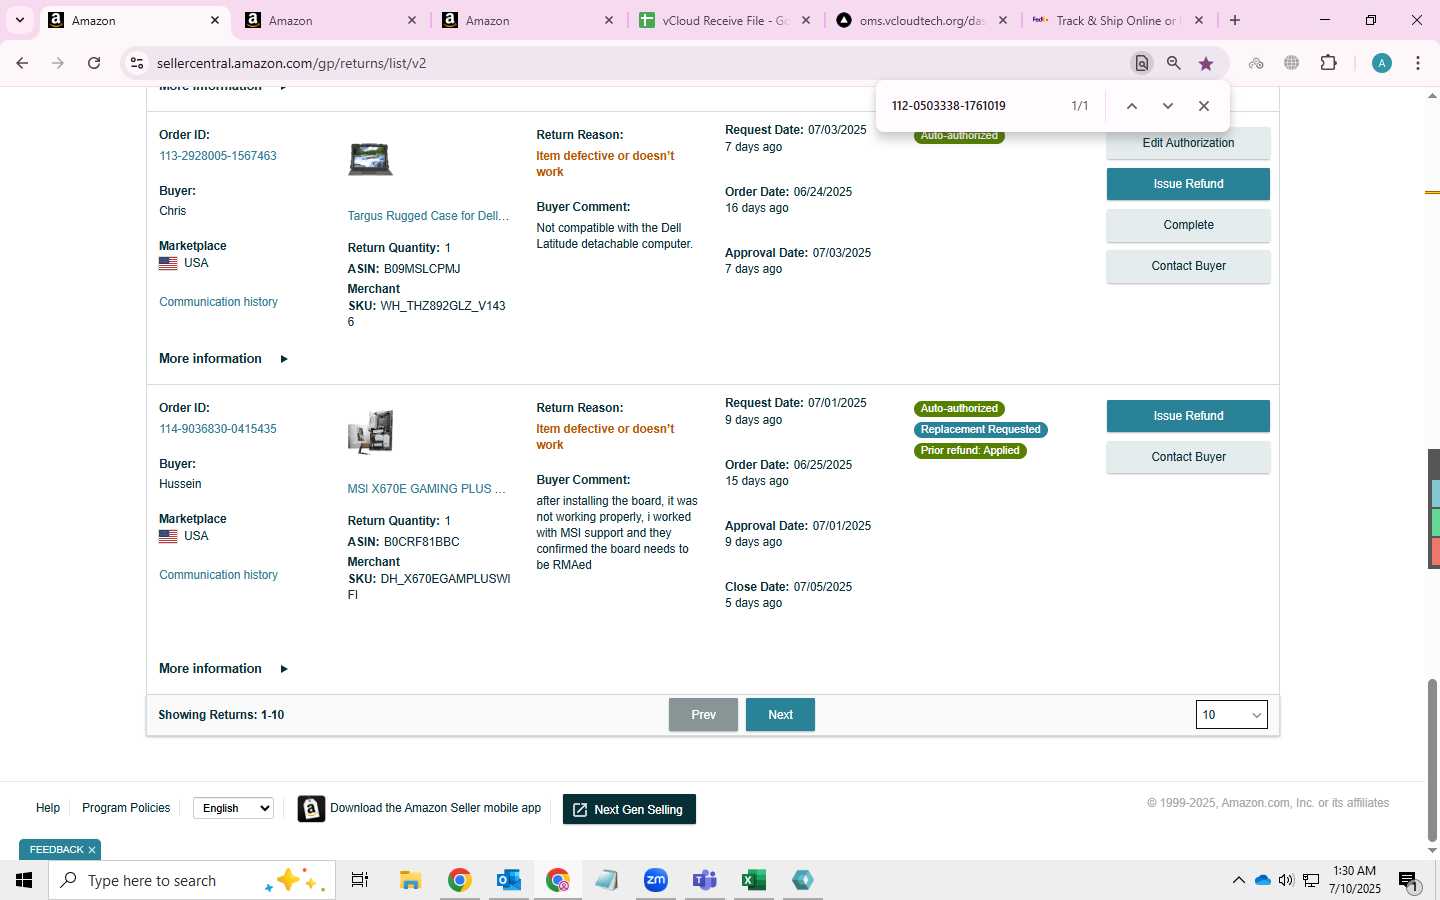This screenshot has height=900, width=1440.
Task: Open File Explorer from the taskbar
Action: (410, 880)
